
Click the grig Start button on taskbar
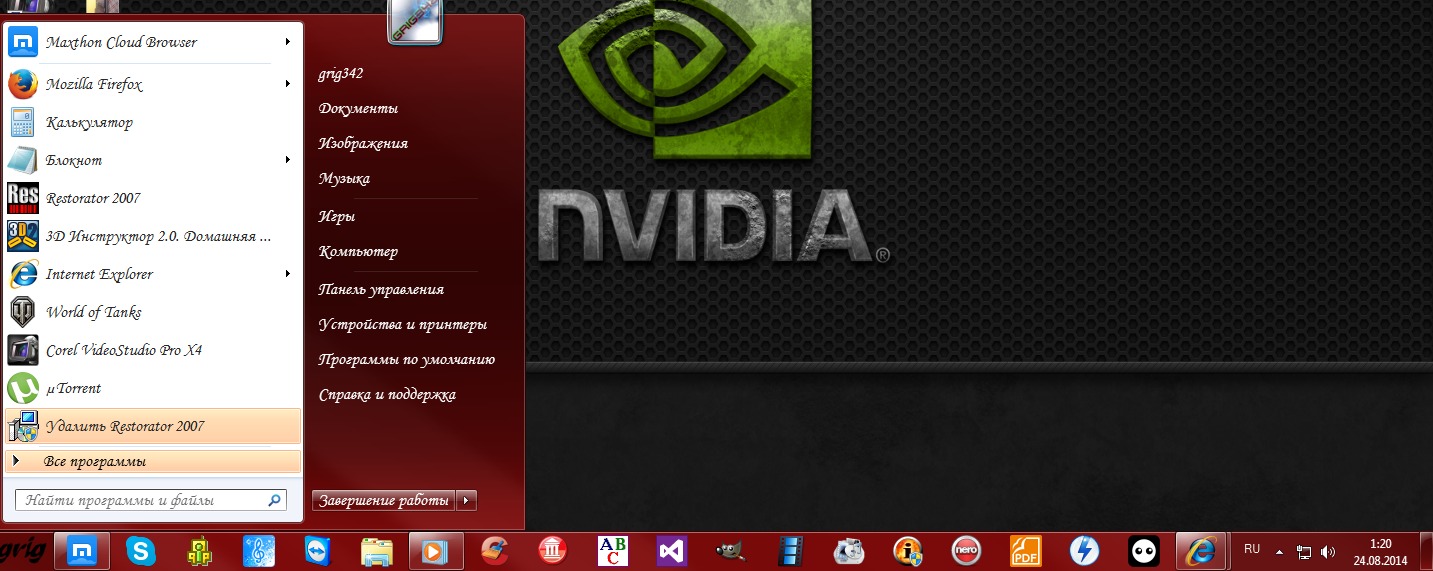click(x=23, y=551)
